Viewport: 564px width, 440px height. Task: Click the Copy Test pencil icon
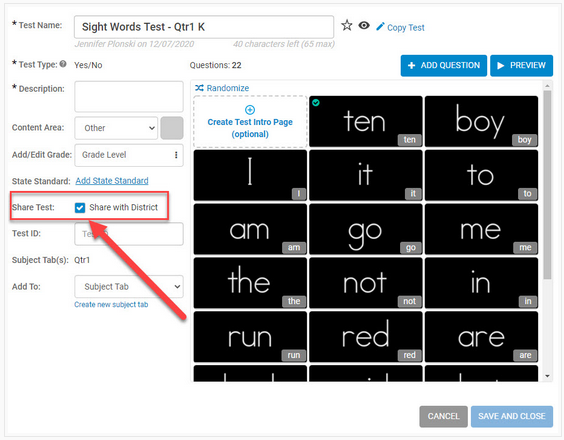click(380, 27)
